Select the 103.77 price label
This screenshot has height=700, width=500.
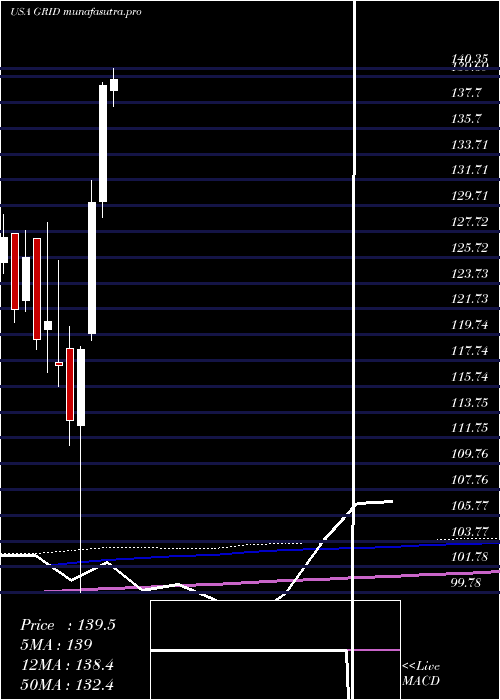pyautogui.click(x=470, y=532)
